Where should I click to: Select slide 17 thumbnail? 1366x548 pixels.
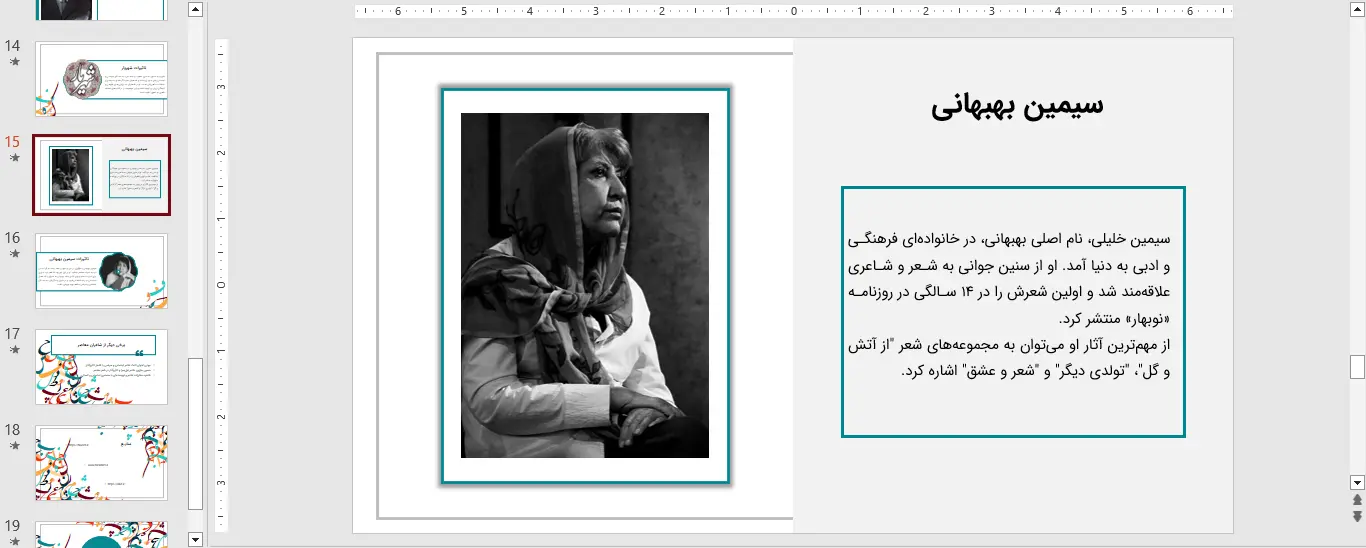pos(101,367)
